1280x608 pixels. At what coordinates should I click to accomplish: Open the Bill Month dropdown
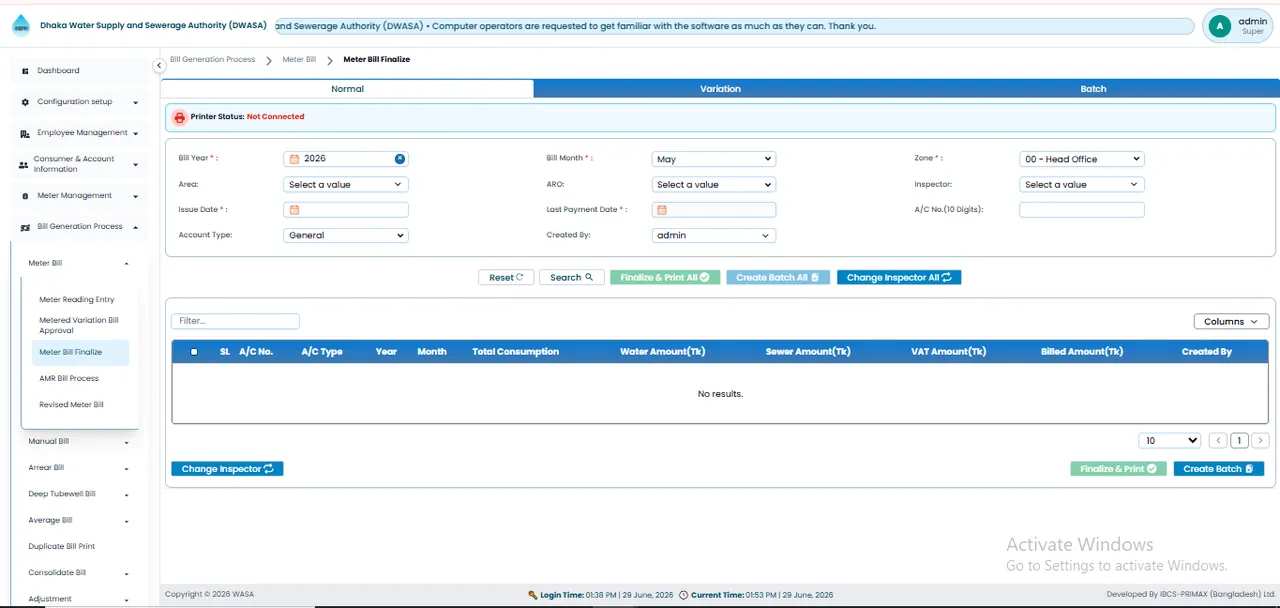pyautogui.click(x=714, y=159)
